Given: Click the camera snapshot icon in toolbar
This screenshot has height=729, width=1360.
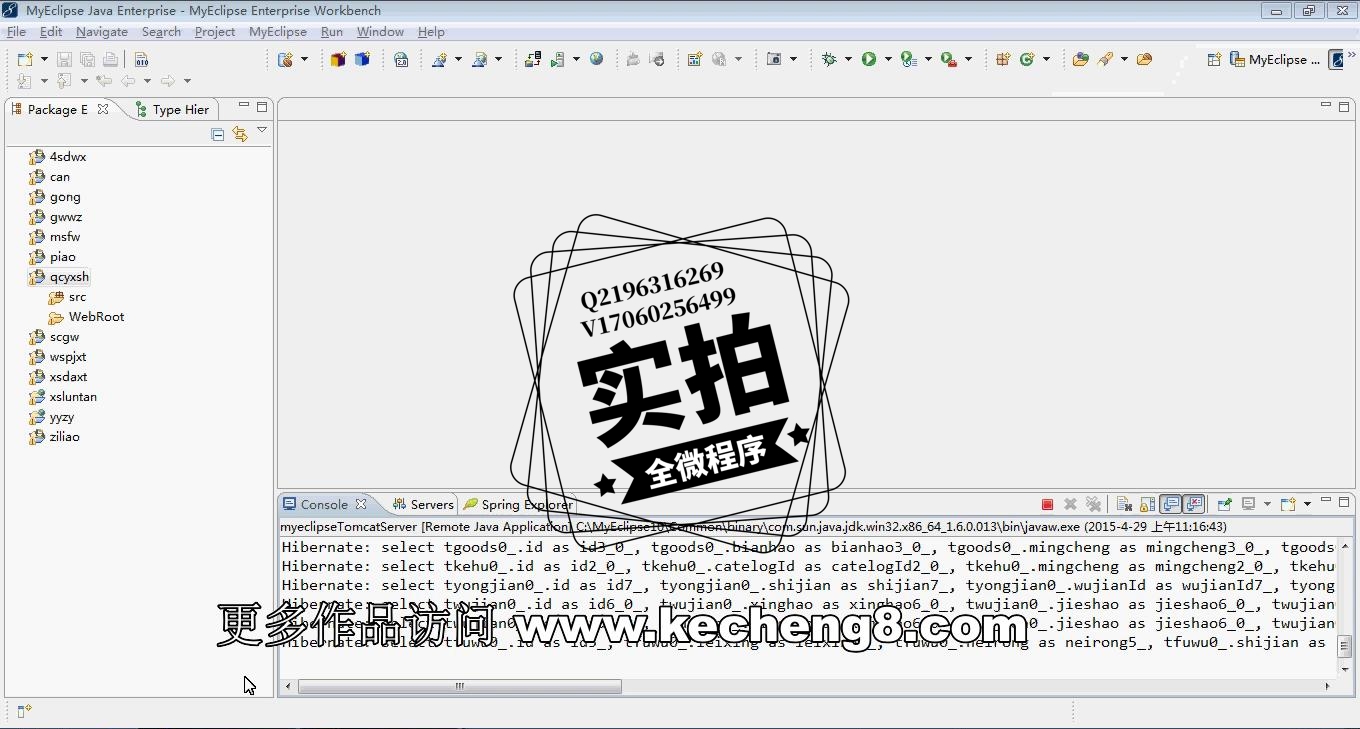Looking at the screenshot, I should pyautogui.click(x=774, y=59).
